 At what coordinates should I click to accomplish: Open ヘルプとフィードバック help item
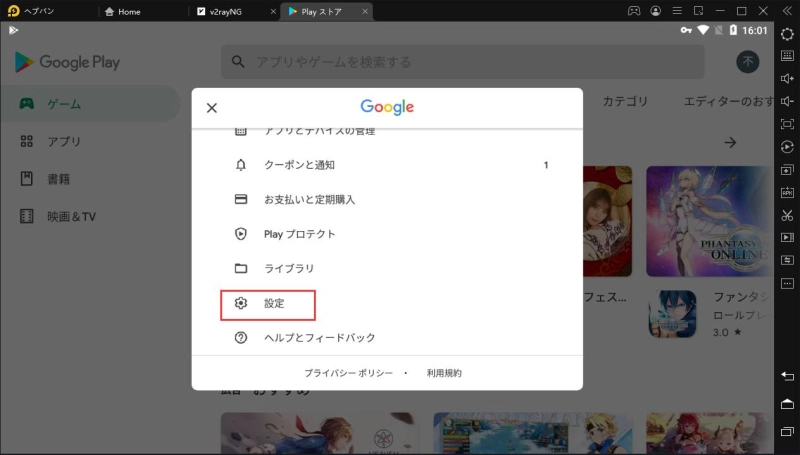point(319,338)
